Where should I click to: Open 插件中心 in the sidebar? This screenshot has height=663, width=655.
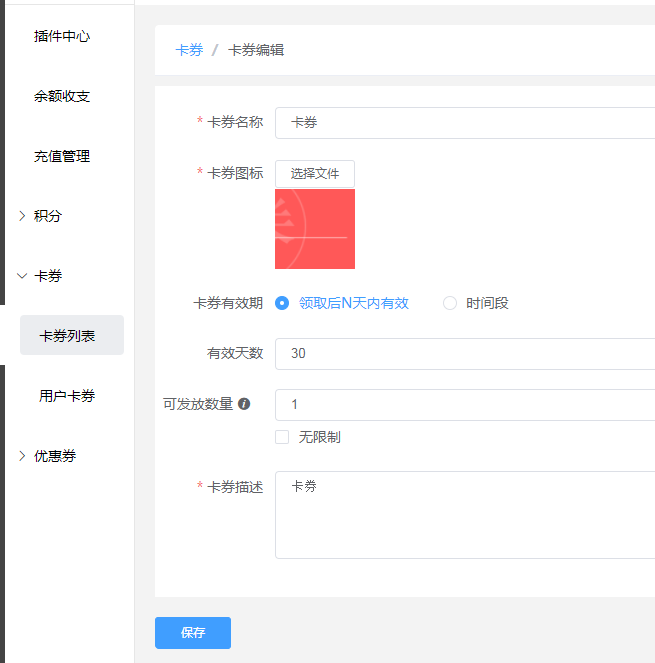(62, 36)
